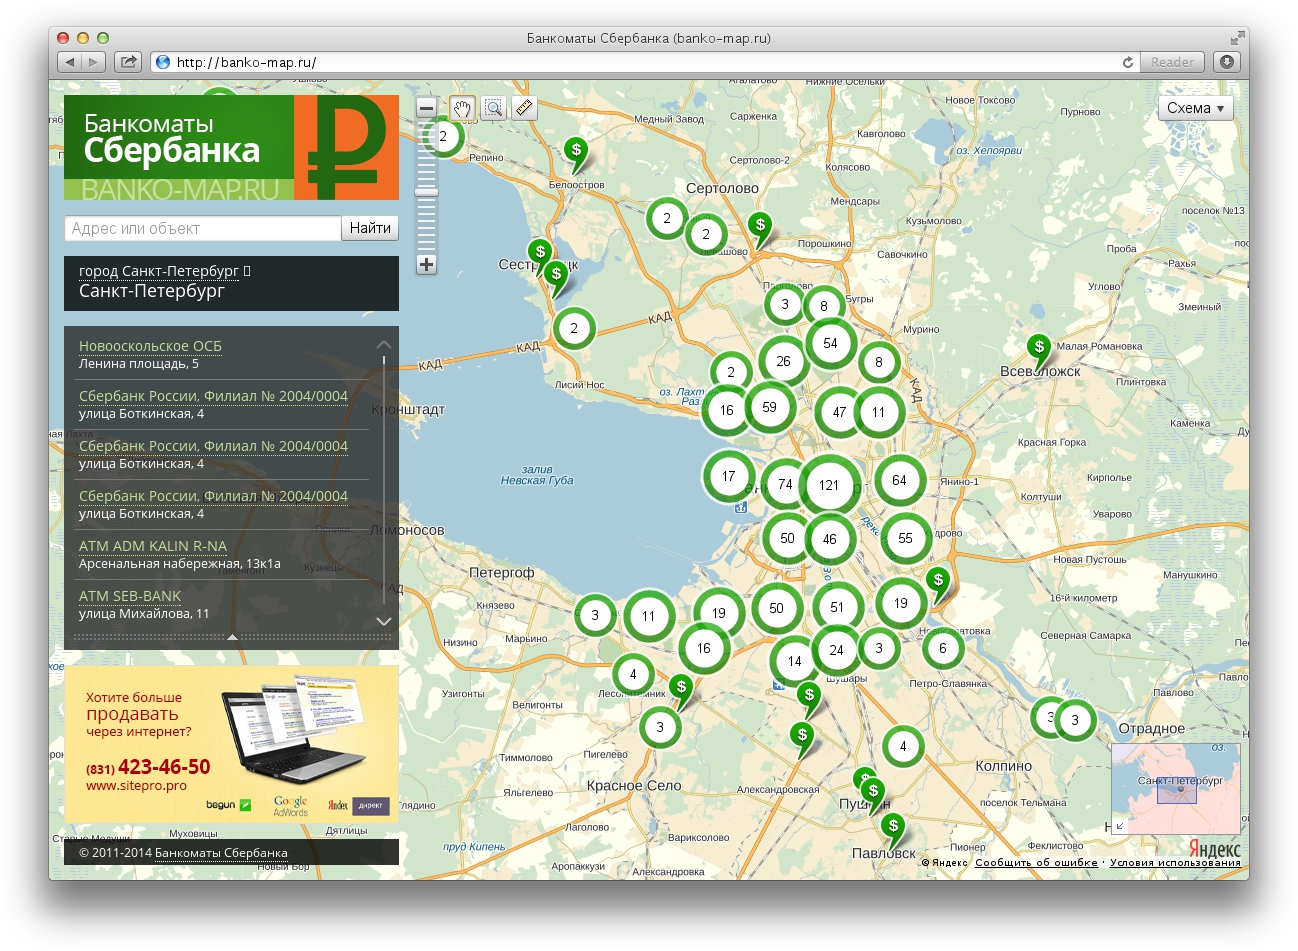Screen dimensions: 1298x951
Task: Open the cluster marker numbered 8 near Мурино
Action: pyautogui.click(x=879, y=362)
